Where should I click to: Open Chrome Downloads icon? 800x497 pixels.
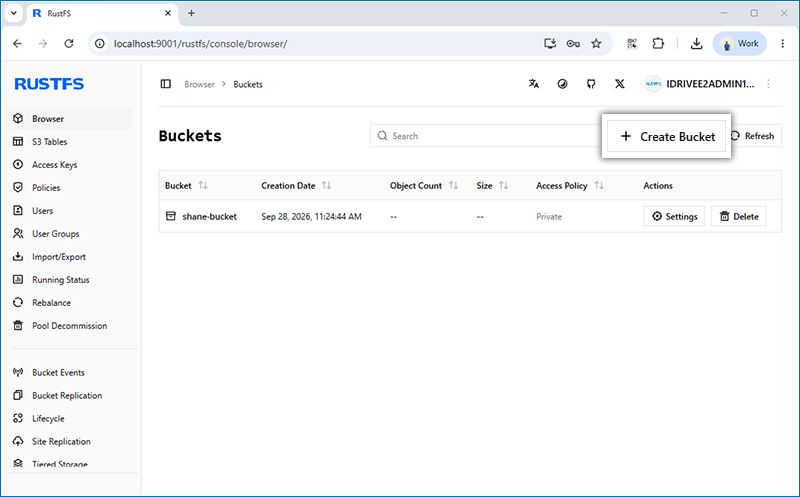point(696,43)
